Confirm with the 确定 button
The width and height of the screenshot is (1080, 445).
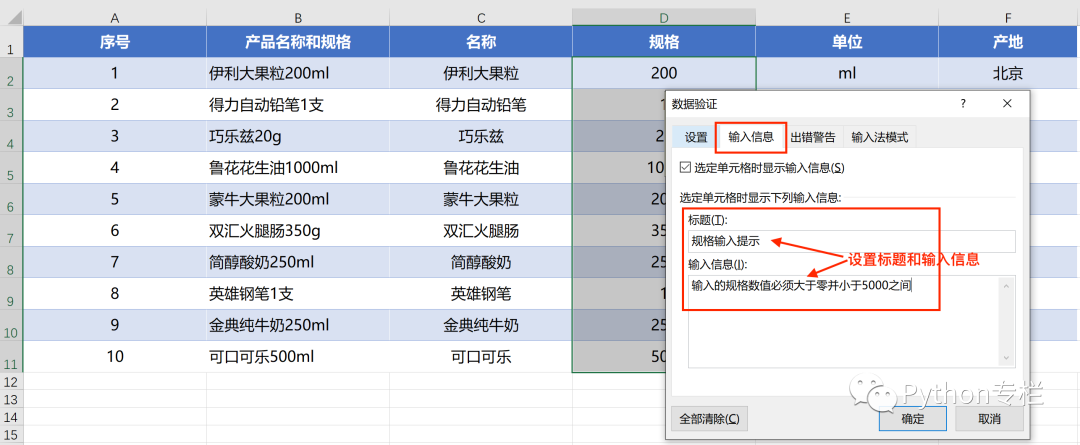coord(913,419)
